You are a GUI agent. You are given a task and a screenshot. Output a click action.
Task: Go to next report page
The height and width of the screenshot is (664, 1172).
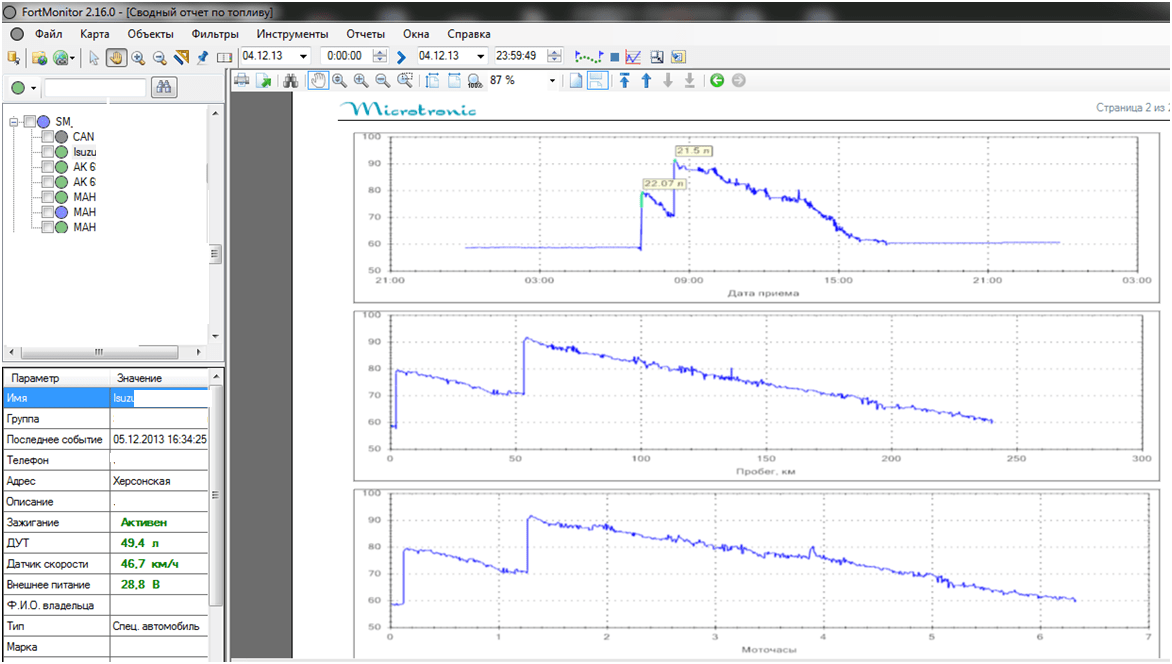[668, 81]
